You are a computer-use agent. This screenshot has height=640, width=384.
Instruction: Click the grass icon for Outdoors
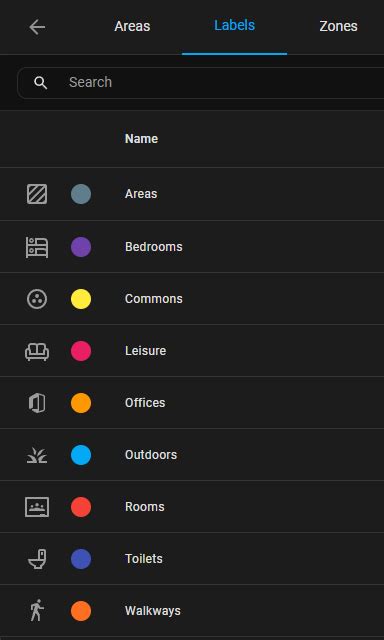point(37,455)
